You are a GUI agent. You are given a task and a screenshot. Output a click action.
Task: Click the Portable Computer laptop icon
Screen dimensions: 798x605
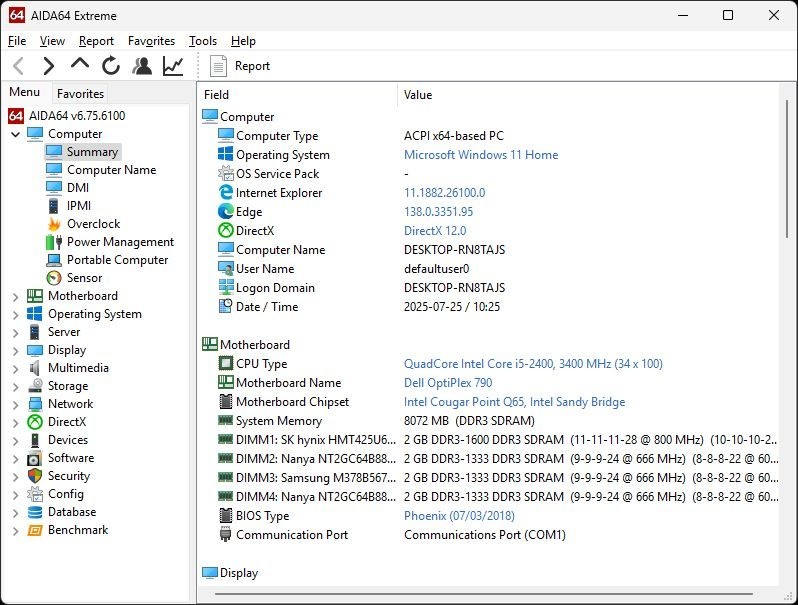pyautogui.click(x=54, y=260)
